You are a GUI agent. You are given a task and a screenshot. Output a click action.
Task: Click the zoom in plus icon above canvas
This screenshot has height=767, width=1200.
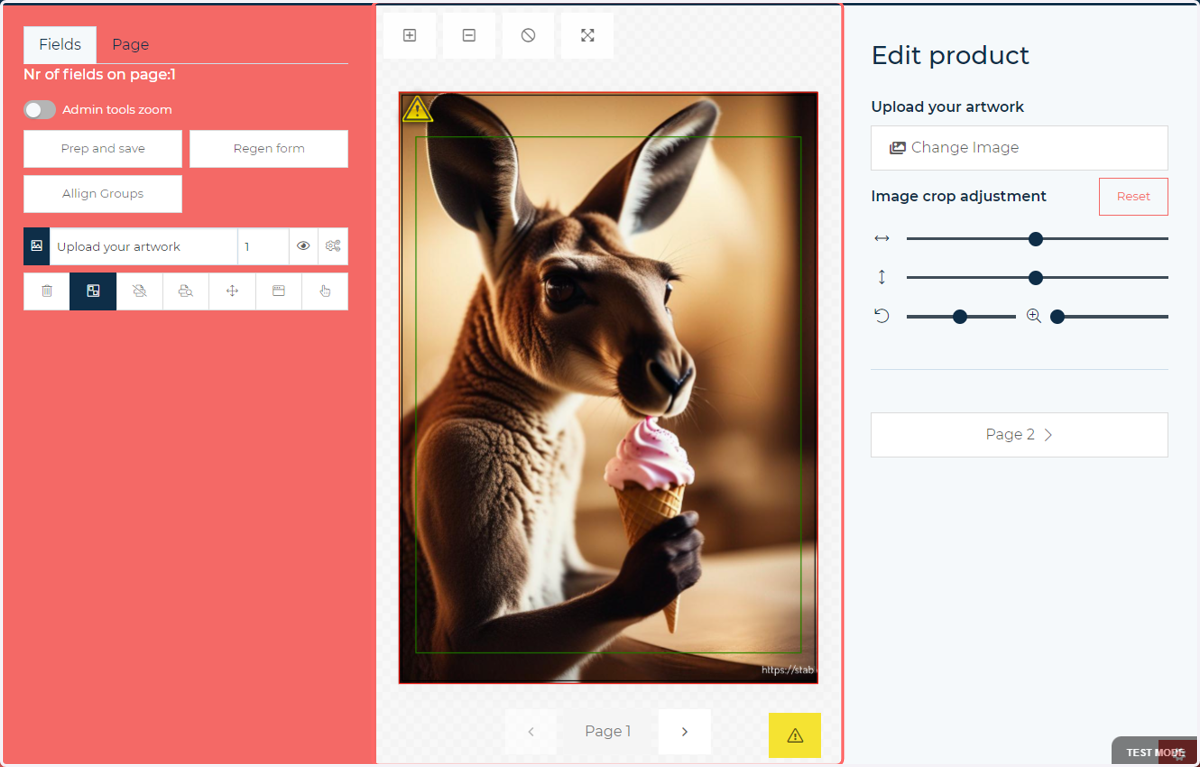tap(409, 35)
